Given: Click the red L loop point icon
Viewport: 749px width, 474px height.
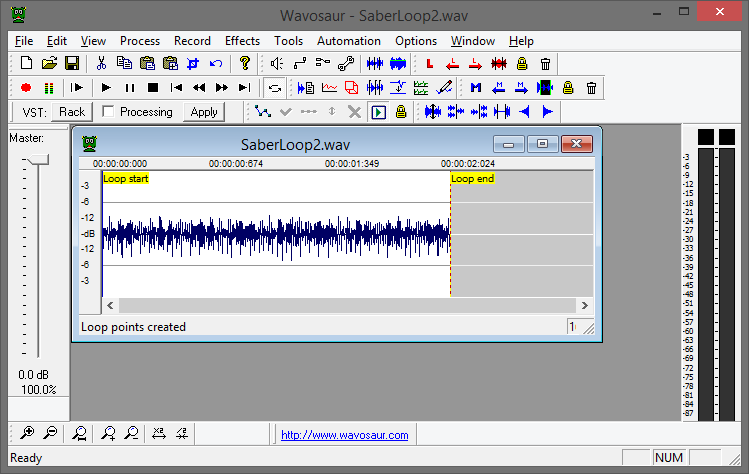Looking at the screenshot, I should pos(429,63).
